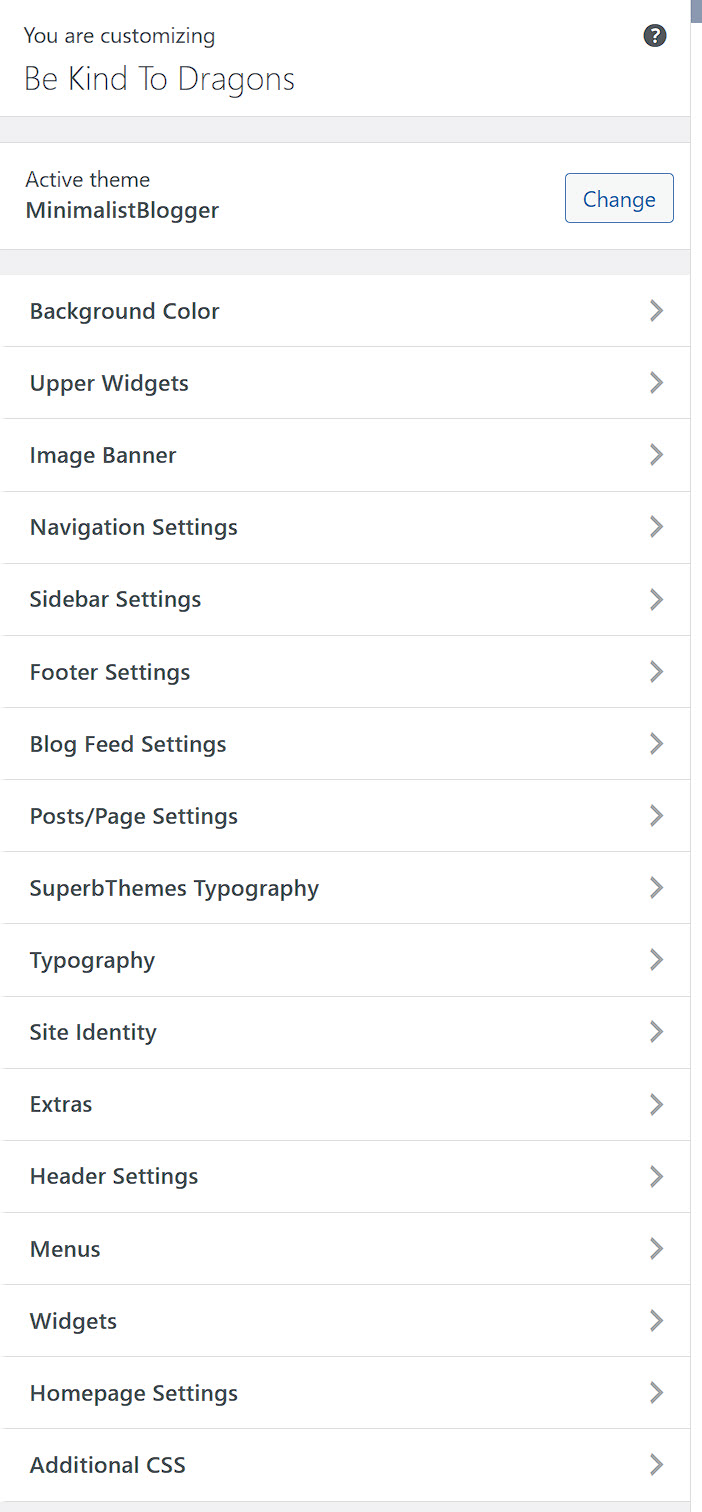The image size is (702, 1512).
Task: Open the Site Identity panel
Action: (x=345, y=1032)
